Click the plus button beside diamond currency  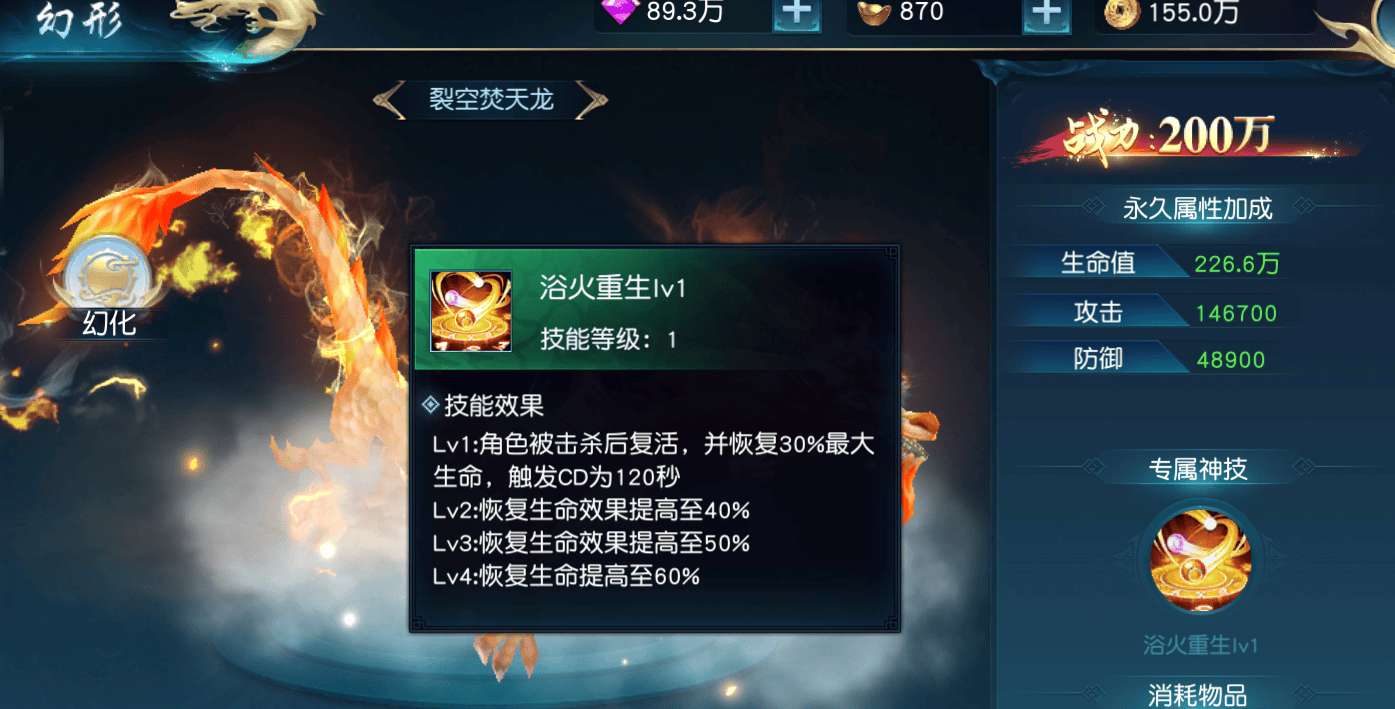[x=797, y=13]
